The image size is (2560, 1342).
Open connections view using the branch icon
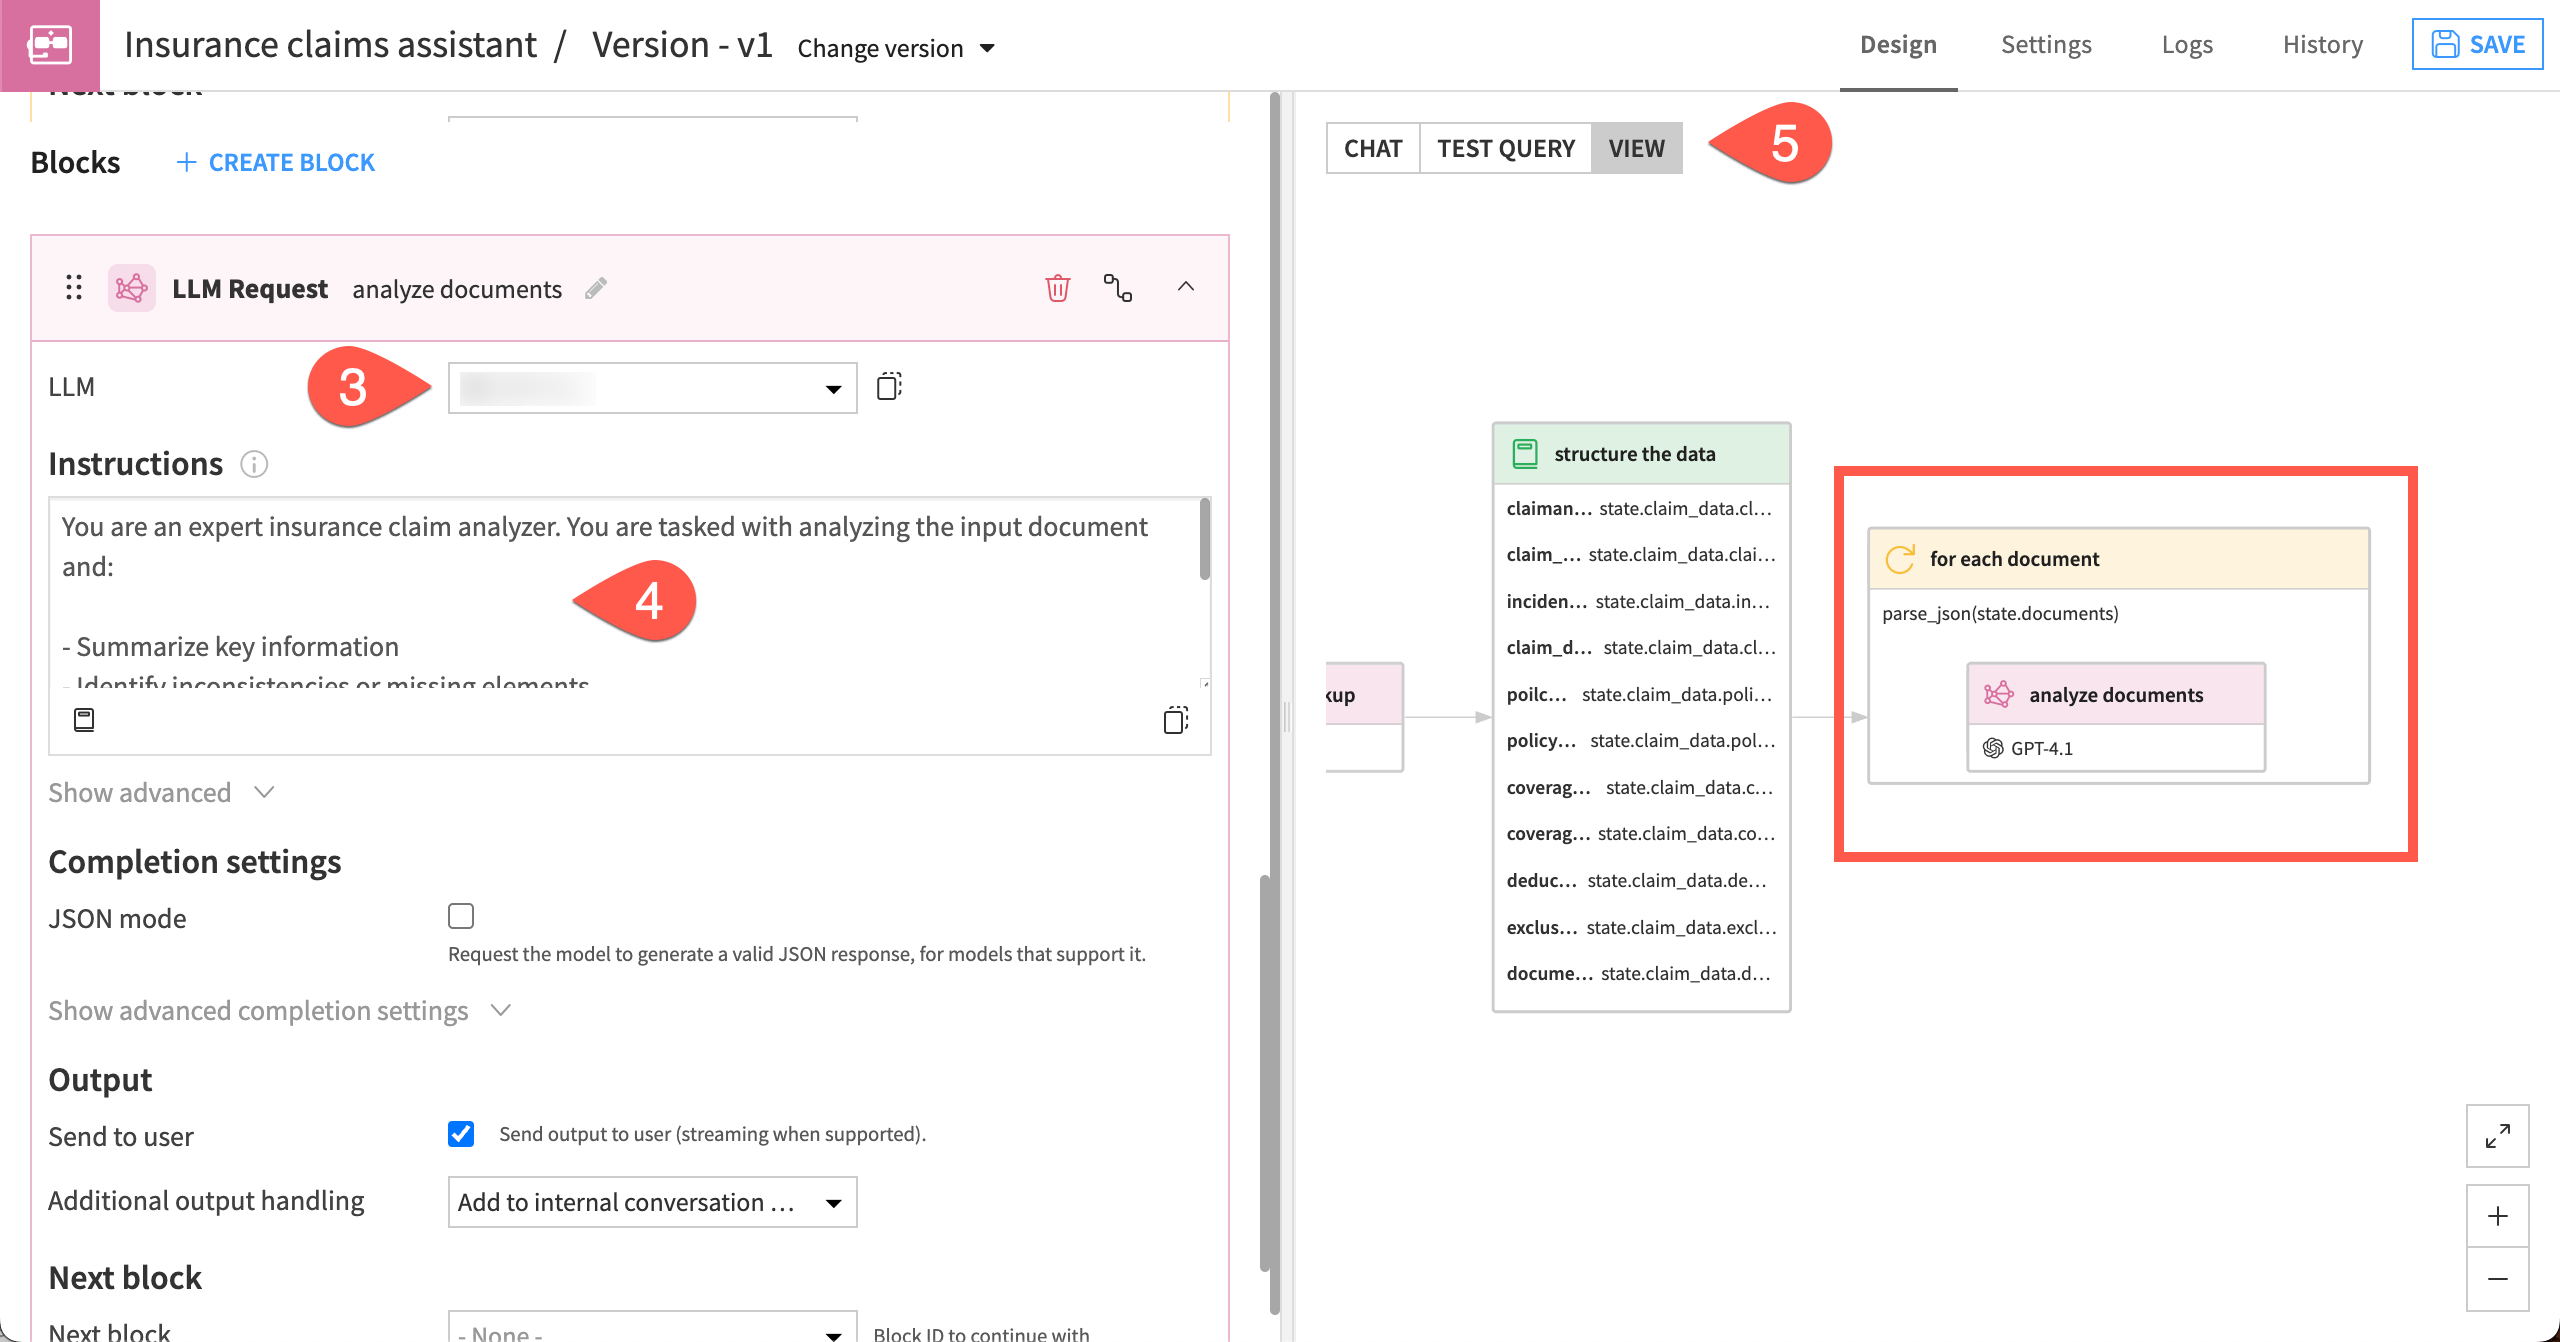(1117, 289)
